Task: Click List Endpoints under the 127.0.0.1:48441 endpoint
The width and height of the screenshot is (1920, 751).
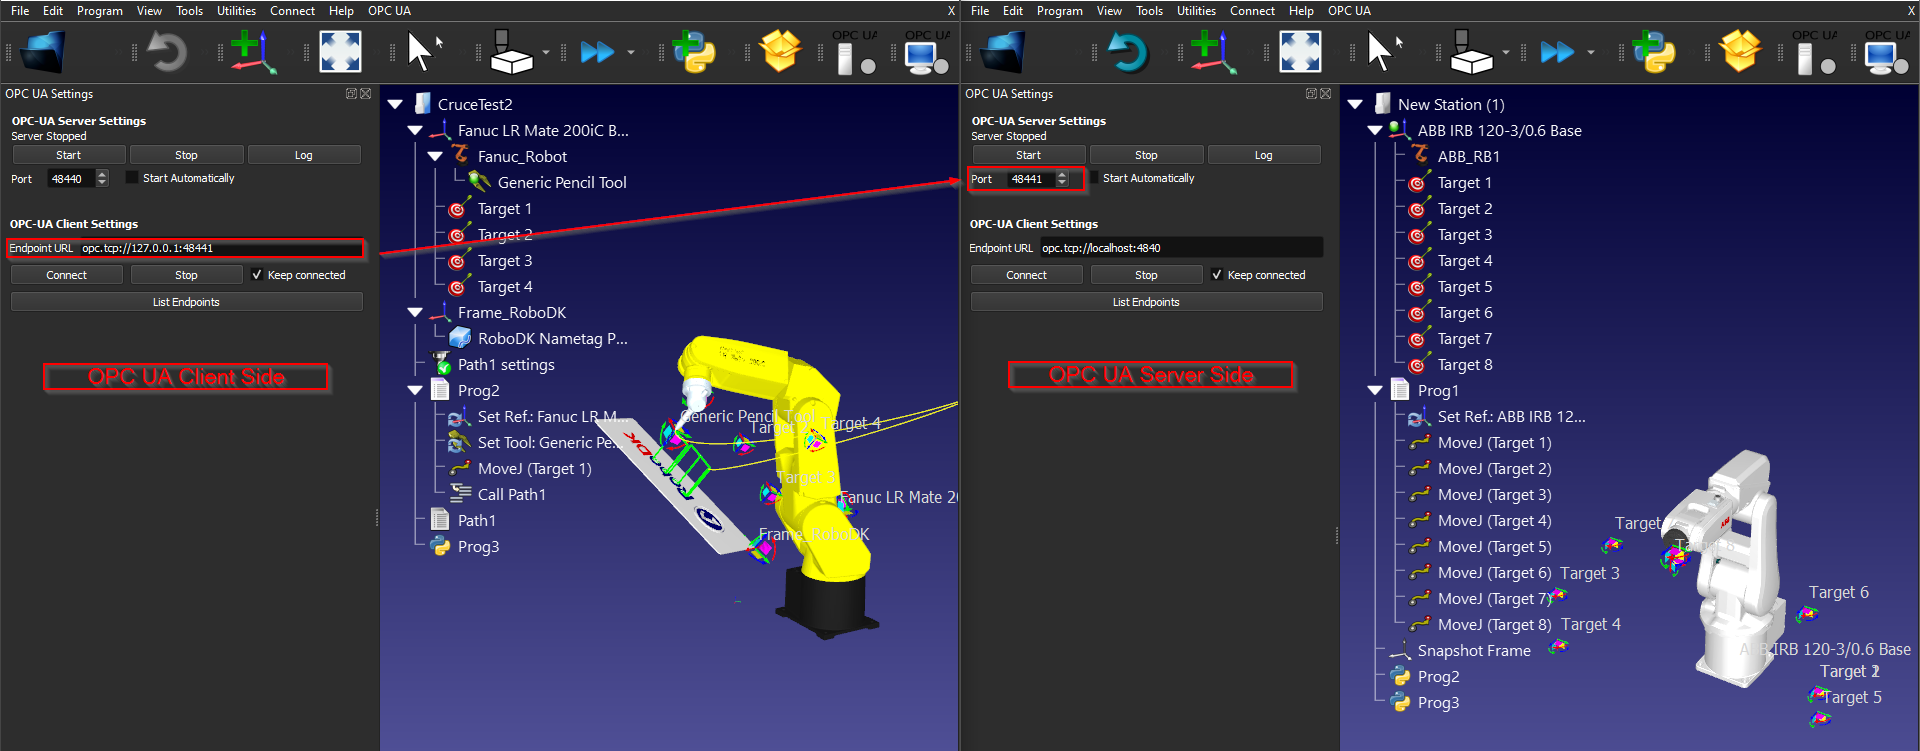Action: click(186, 302)
